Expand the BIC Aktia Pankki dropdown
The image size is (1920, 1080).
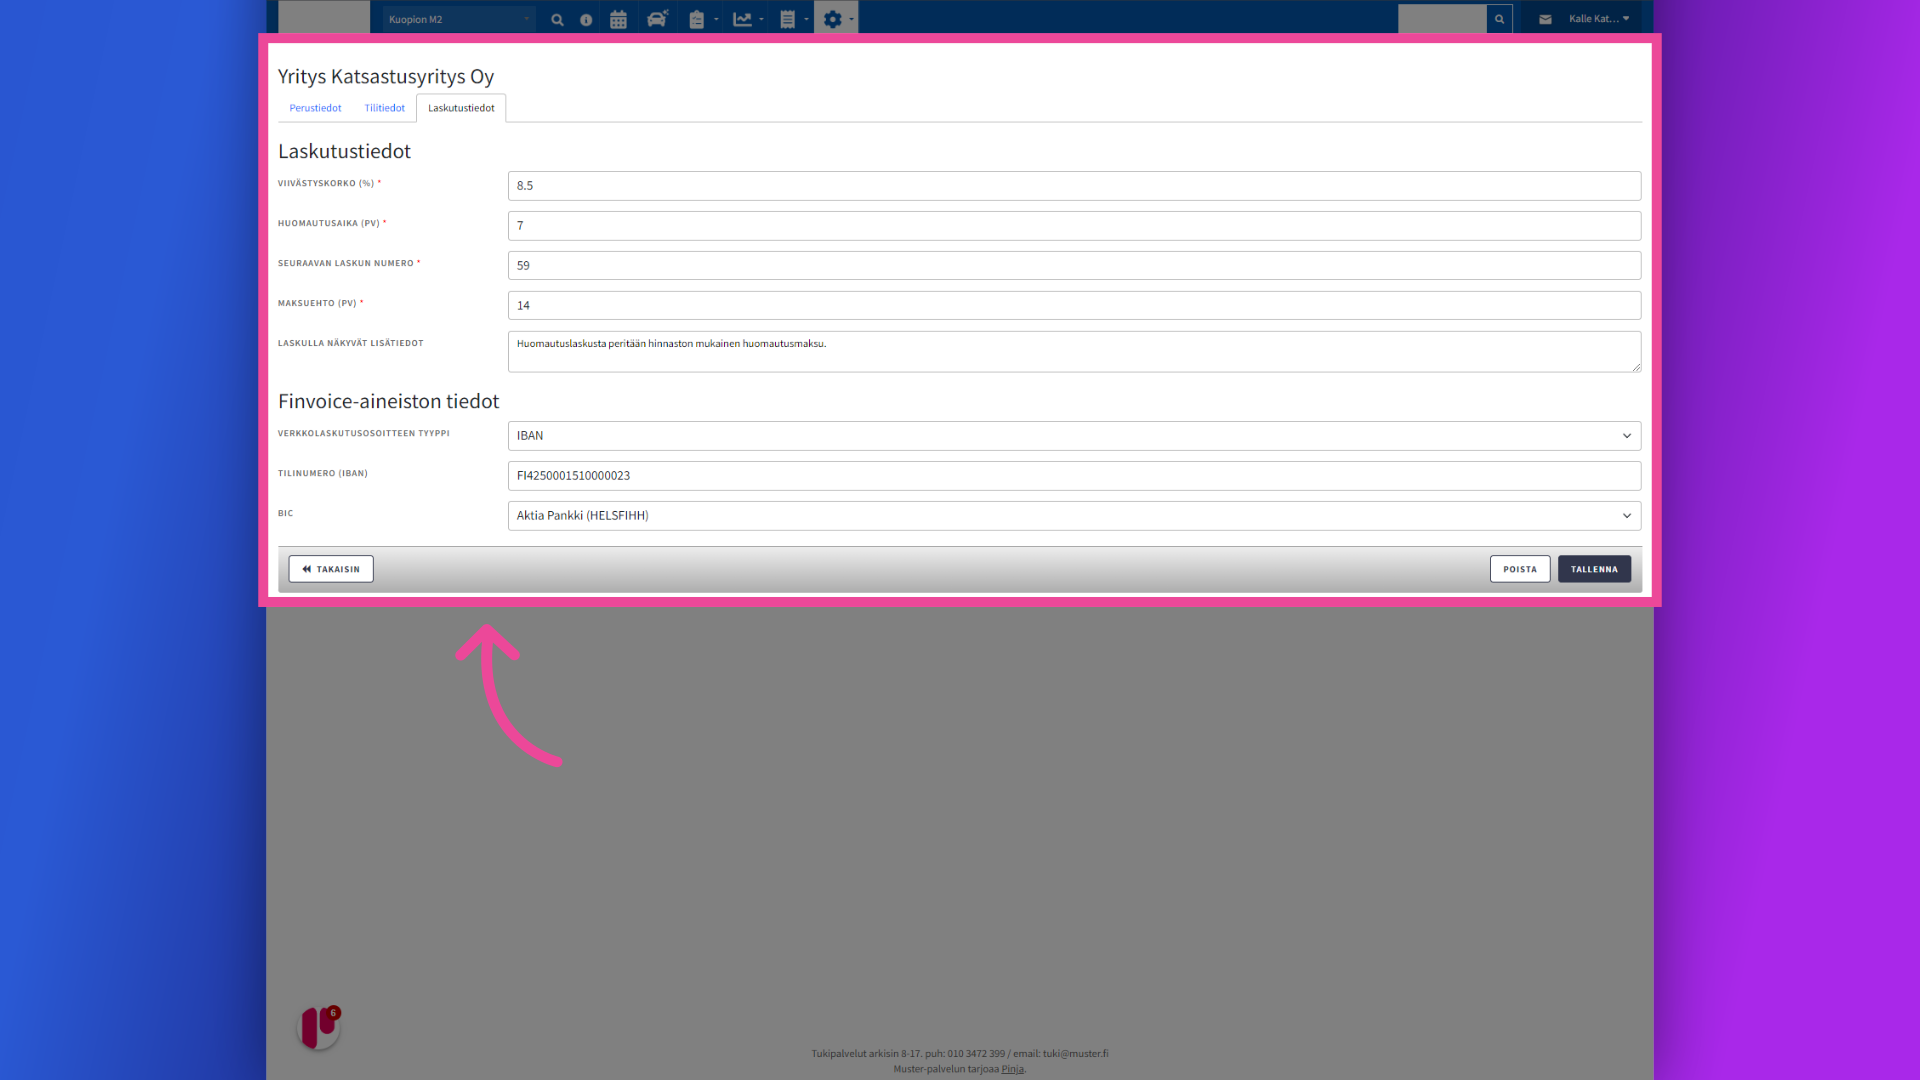1074,516
